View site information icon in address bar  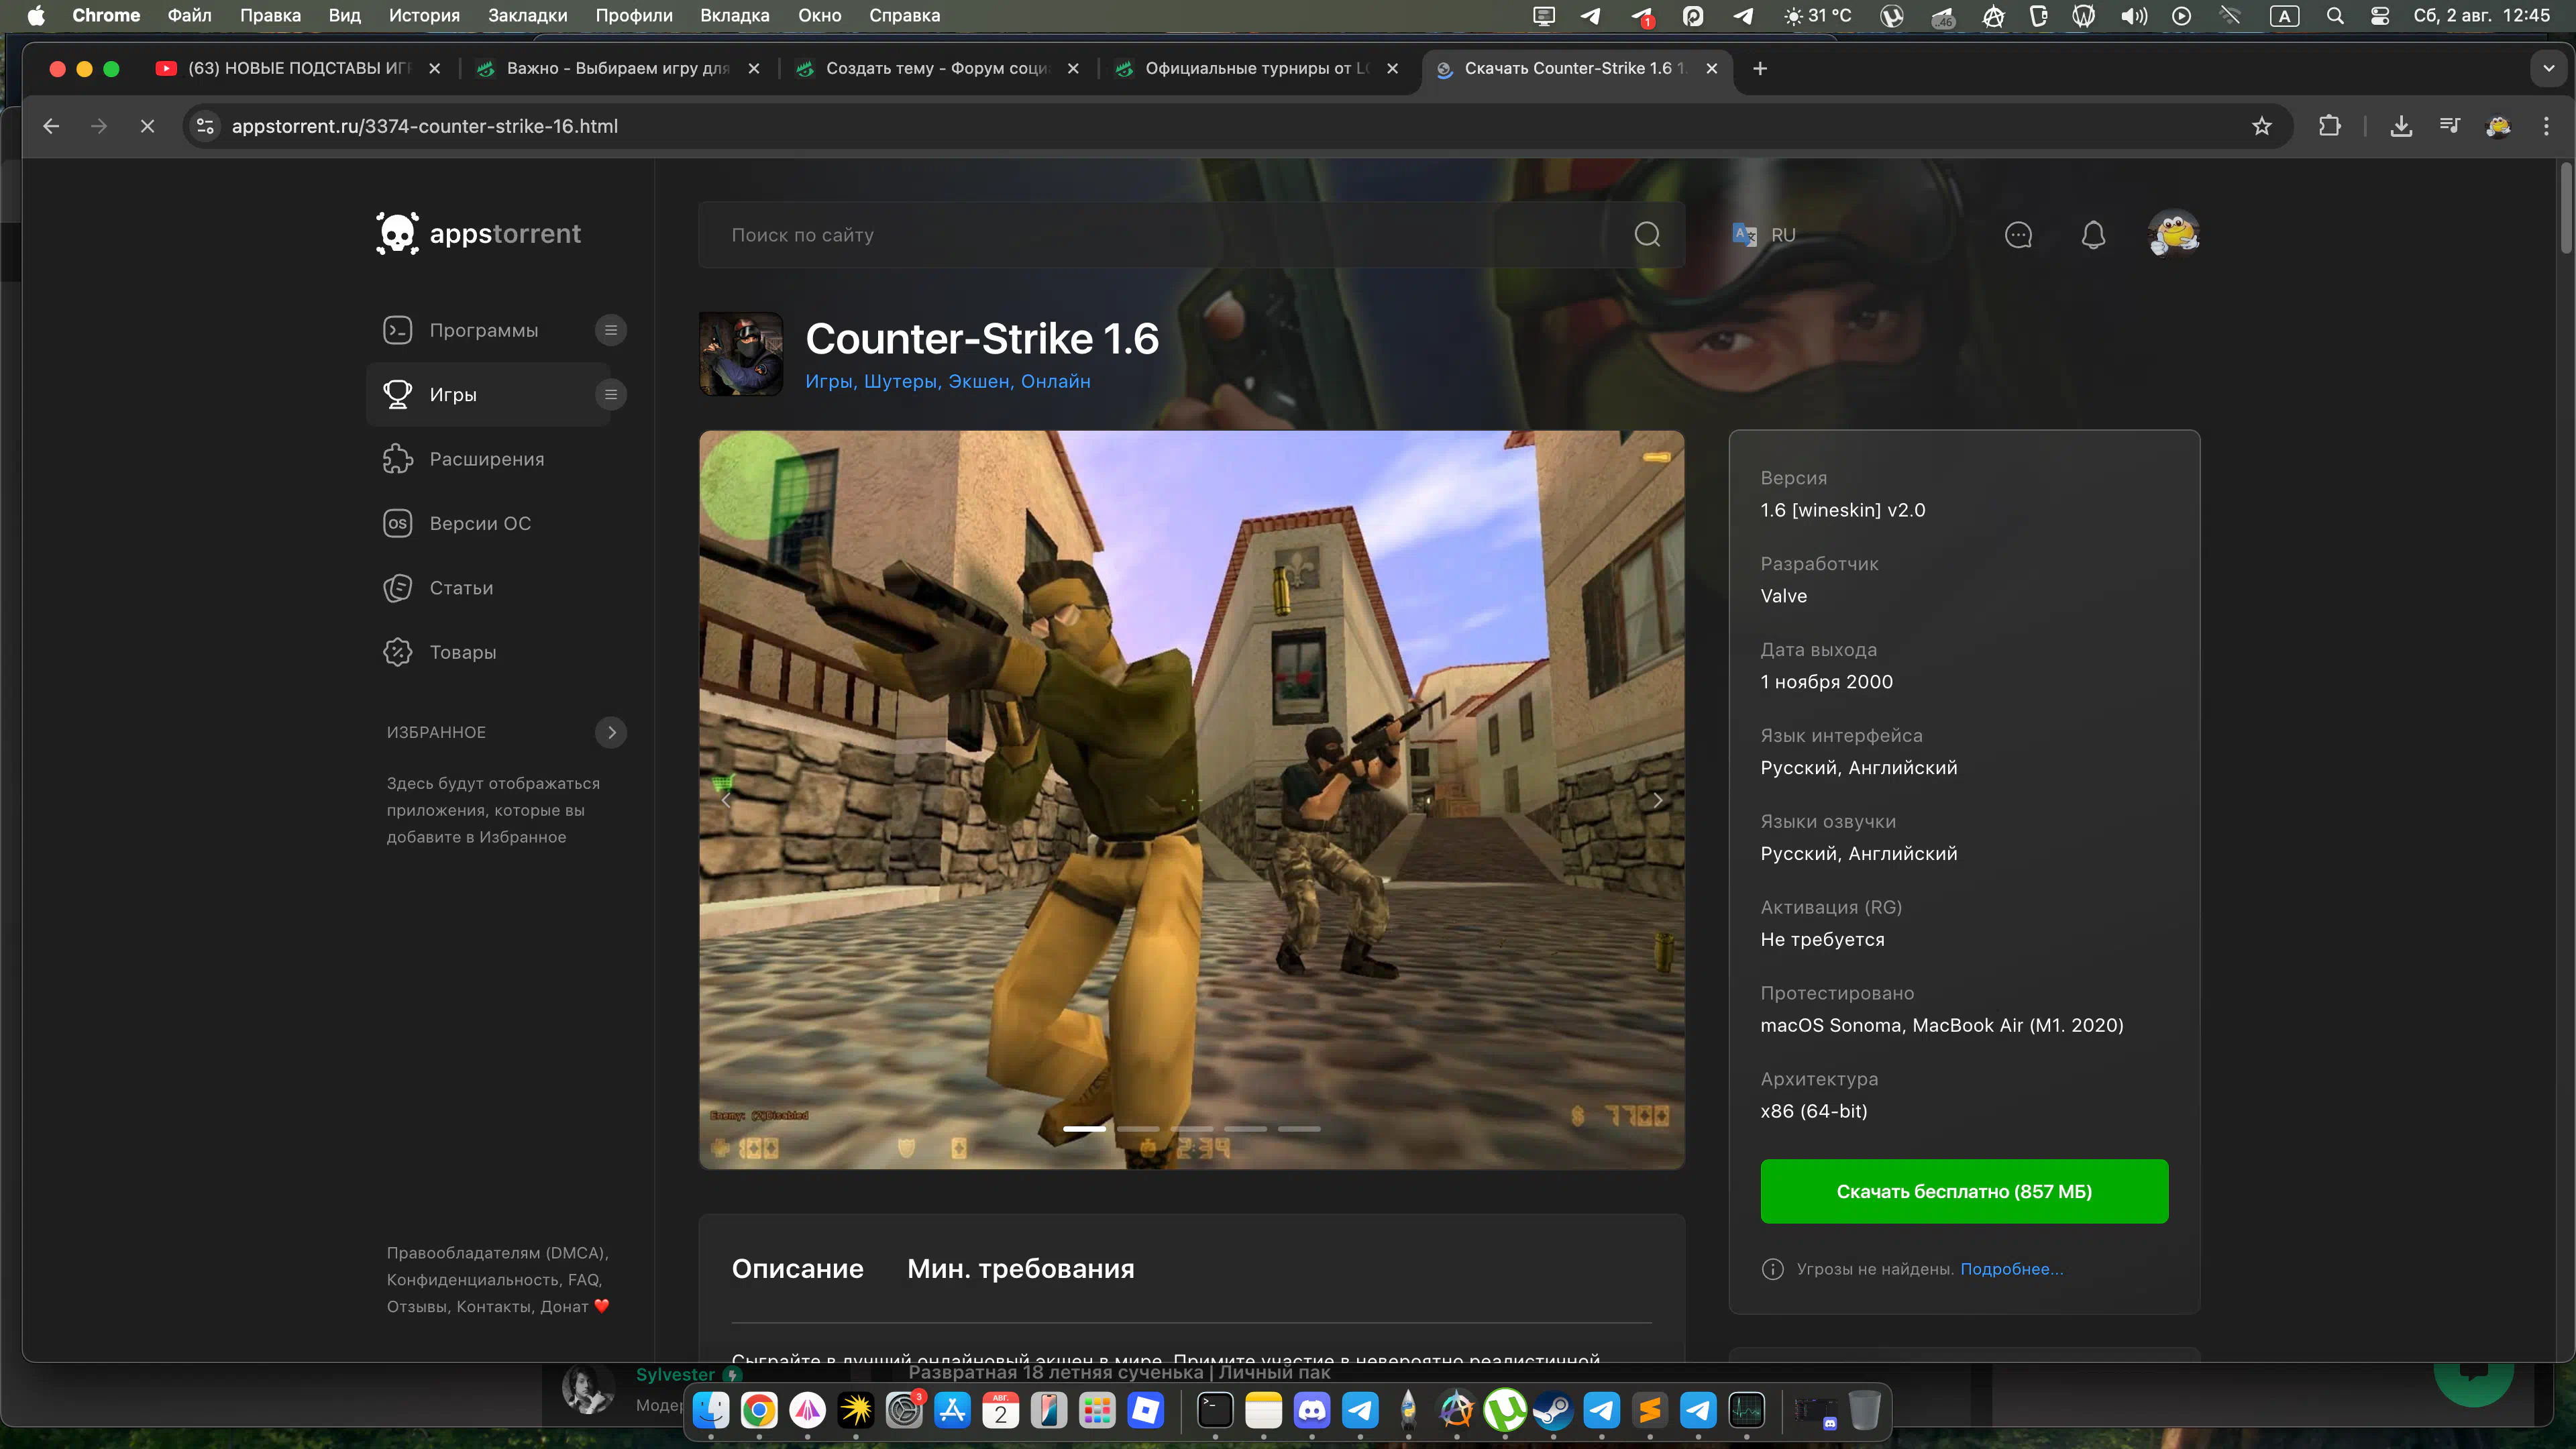click(x=205, y=126)
